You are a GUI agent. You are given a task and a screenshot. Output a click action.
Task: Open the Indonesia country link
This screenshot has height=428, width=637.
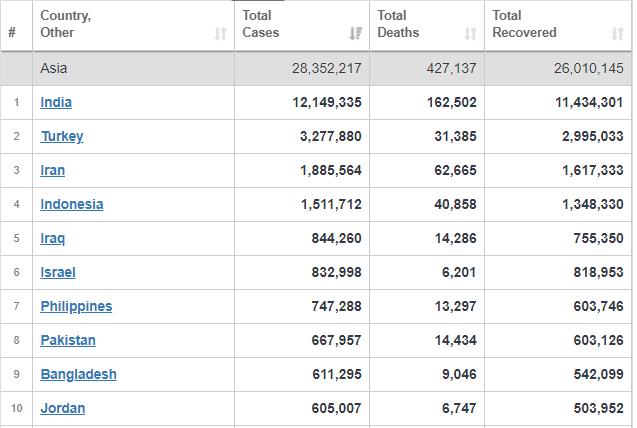[x=72, y=204]
